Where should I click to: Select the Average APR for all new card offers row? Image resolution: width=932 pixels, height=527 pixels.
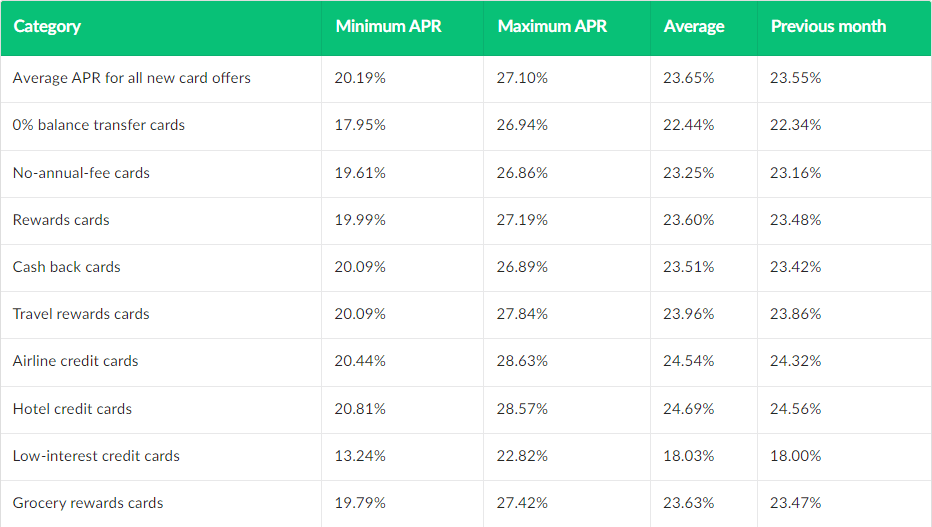point(466,78)
